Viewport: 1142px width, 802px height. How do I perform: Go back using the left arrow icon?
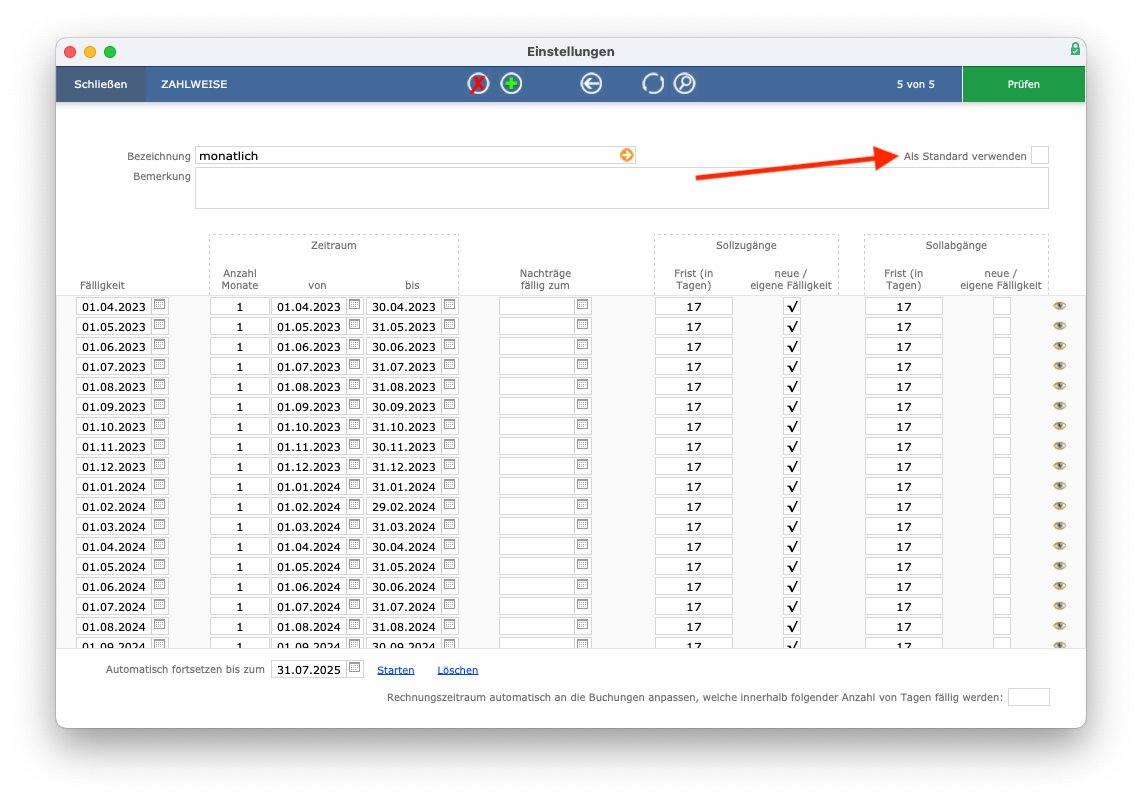[591, 84]
